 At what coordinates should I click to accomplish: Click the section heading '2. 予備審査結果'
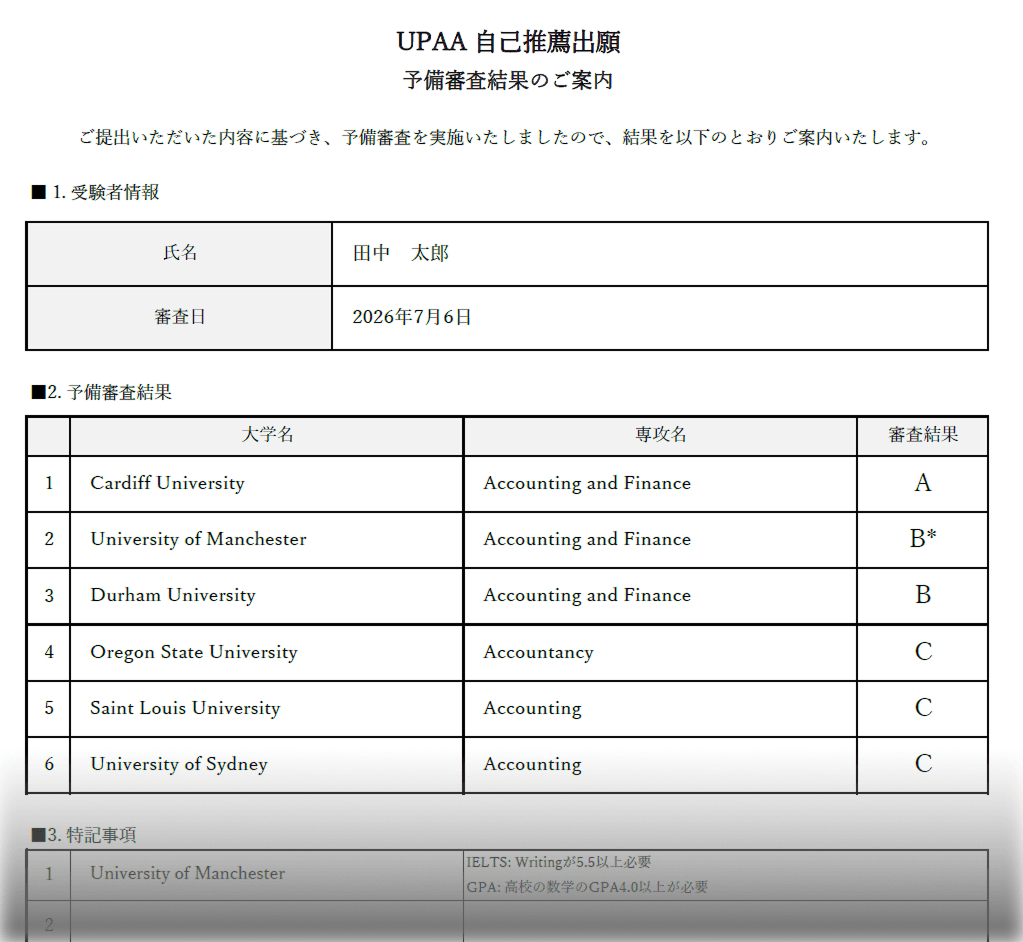(102, 391)
